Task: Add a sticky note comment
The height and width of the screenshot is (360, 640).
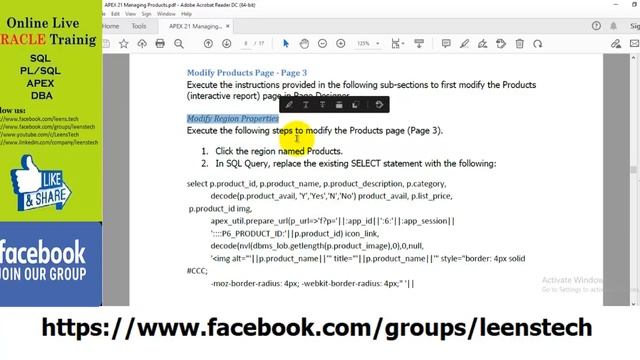Action: tap(446, 44)
